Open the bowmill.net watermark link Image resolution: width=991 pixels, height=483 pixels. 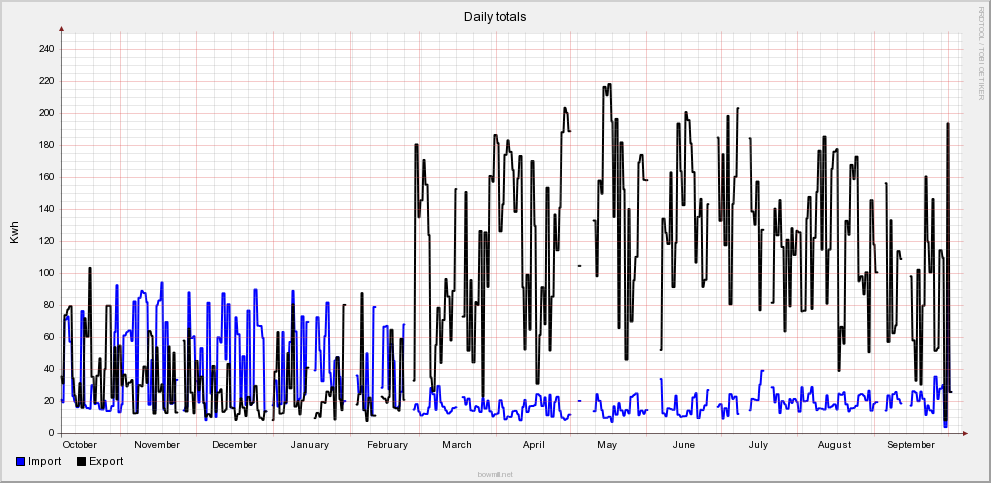click(x=495, y=475)
